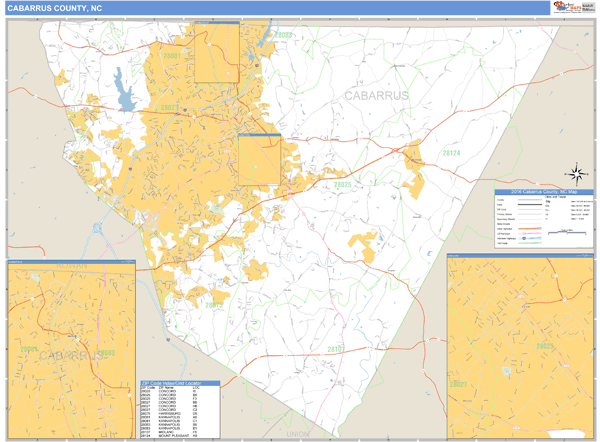The width and height of the screenshot is (600, 442).
Task: Click the center inset outline square on map
Action: 259,160
